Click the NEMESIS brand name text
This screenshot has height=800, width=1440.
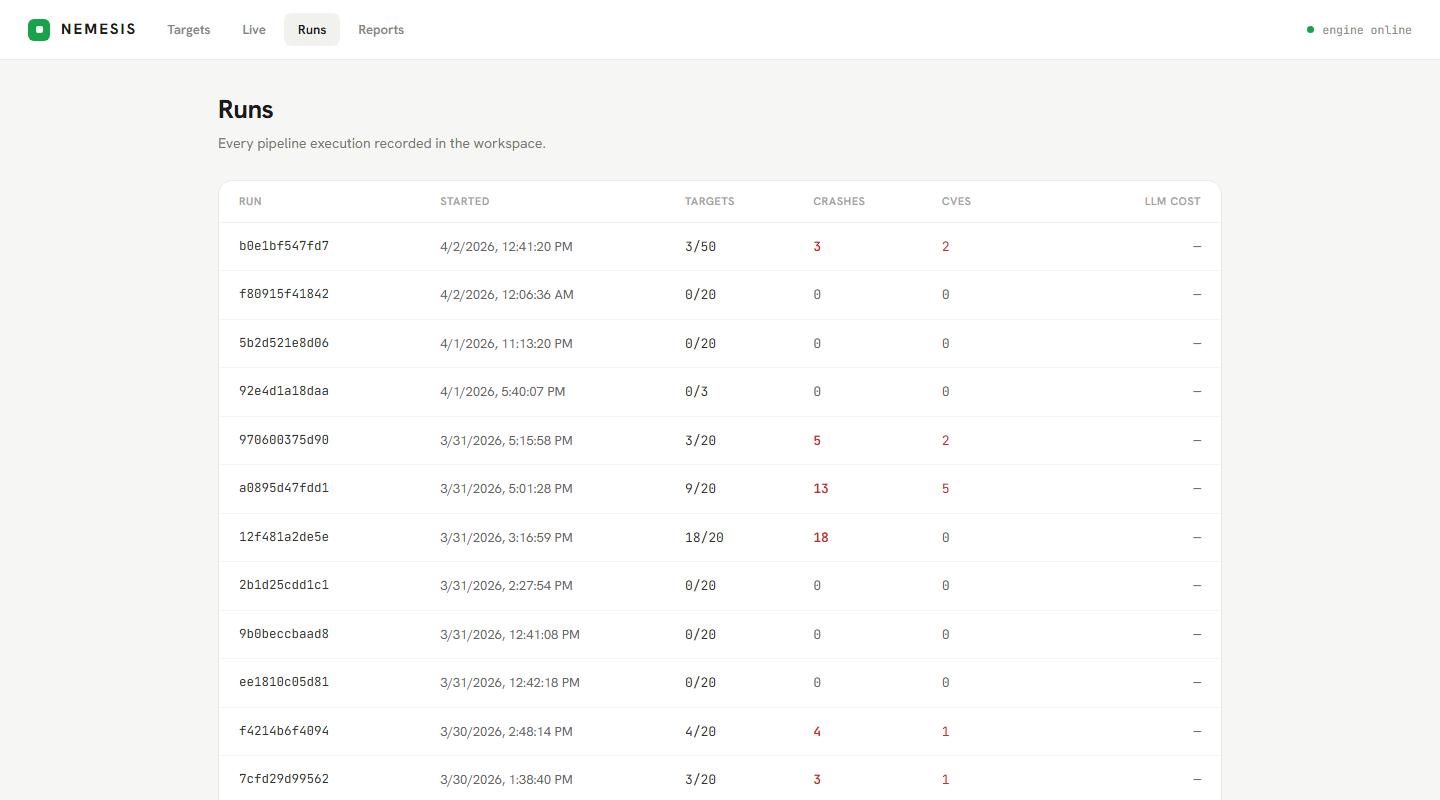click(x=98, y=30)
